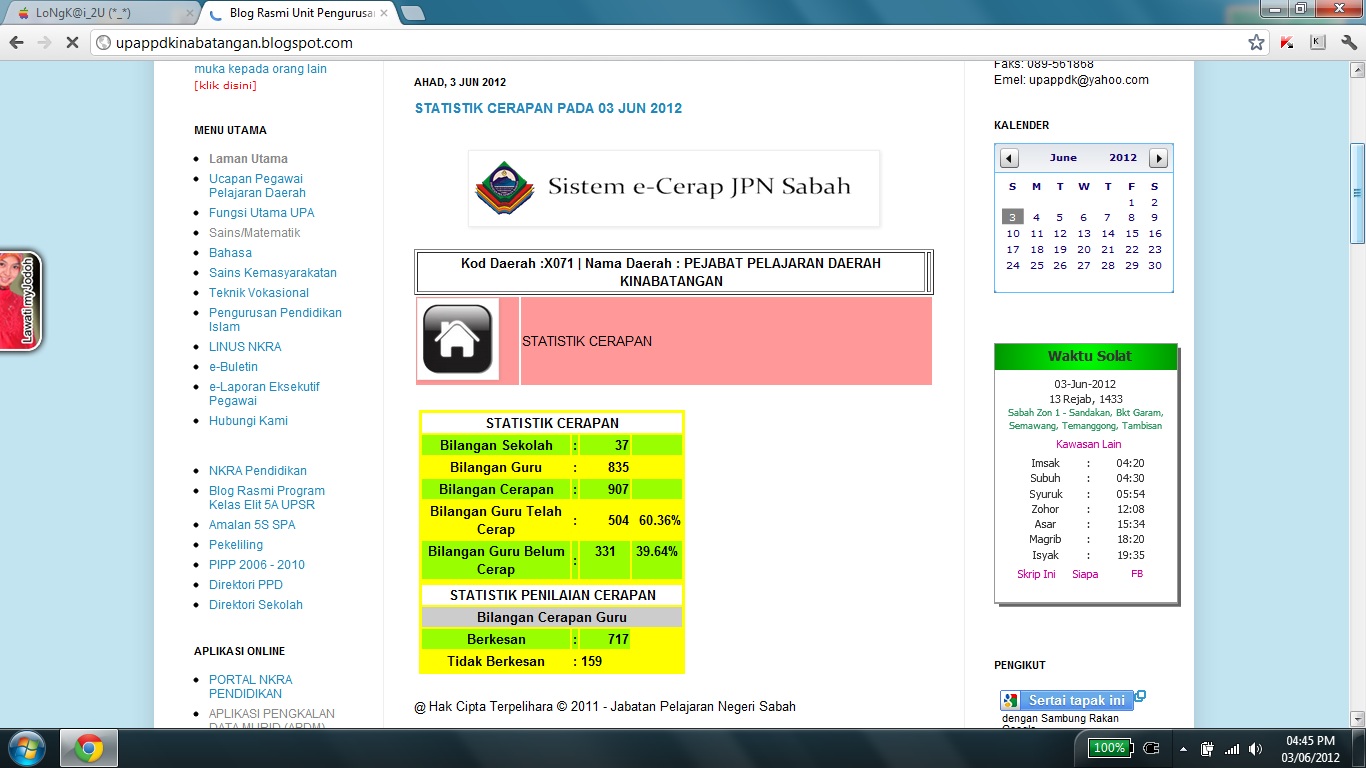This screenshot has height=768, width=1366.
Task: Open the Bahasa menu link
Action: click(230, 252)
